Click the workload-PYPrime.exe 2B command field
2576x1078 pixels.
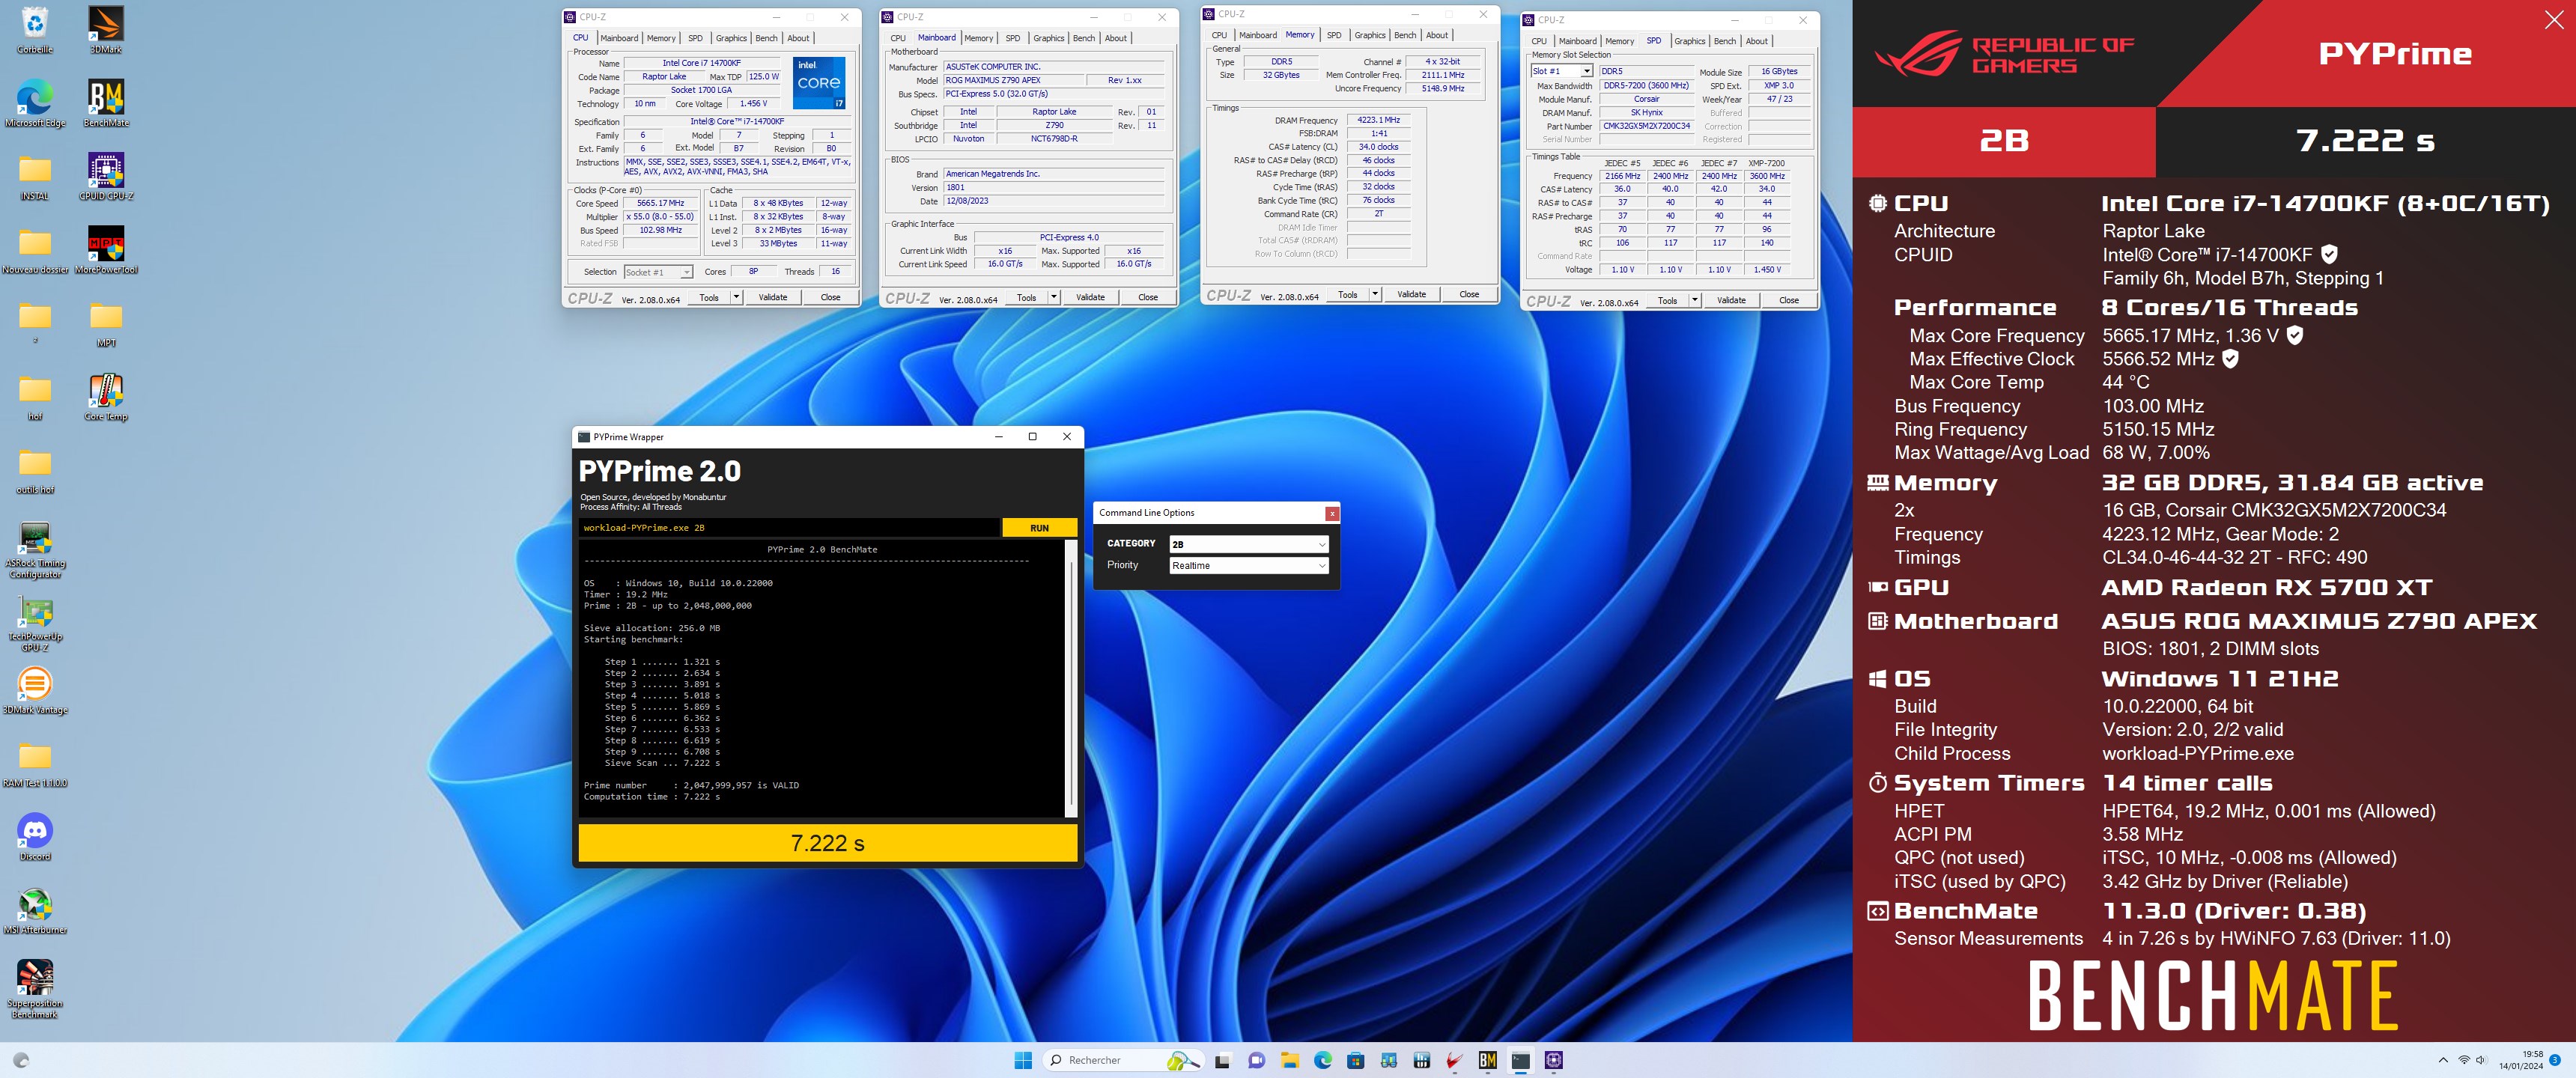[x=789, y=528]
